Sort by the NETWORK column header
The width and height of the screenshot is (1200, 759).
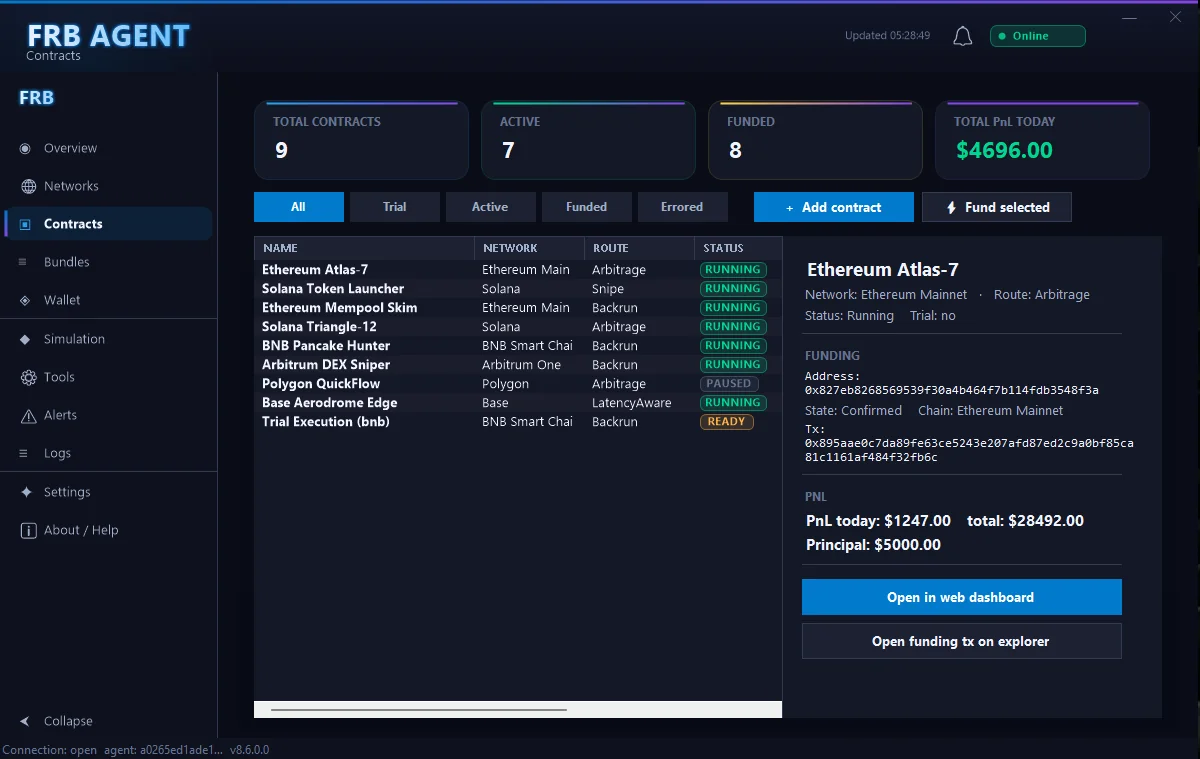click(x=529, y=248)
